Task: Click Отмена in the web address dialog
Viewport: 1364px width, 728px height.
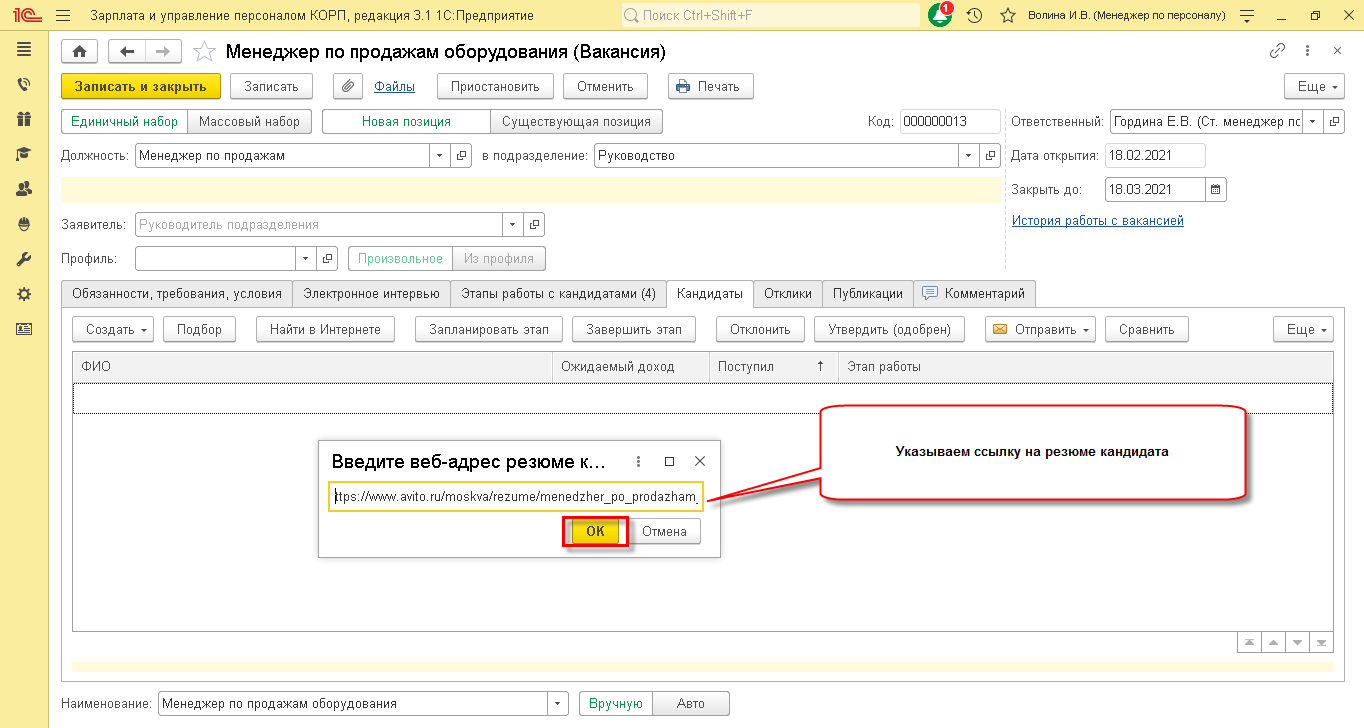Action: (x=665, y=532)
